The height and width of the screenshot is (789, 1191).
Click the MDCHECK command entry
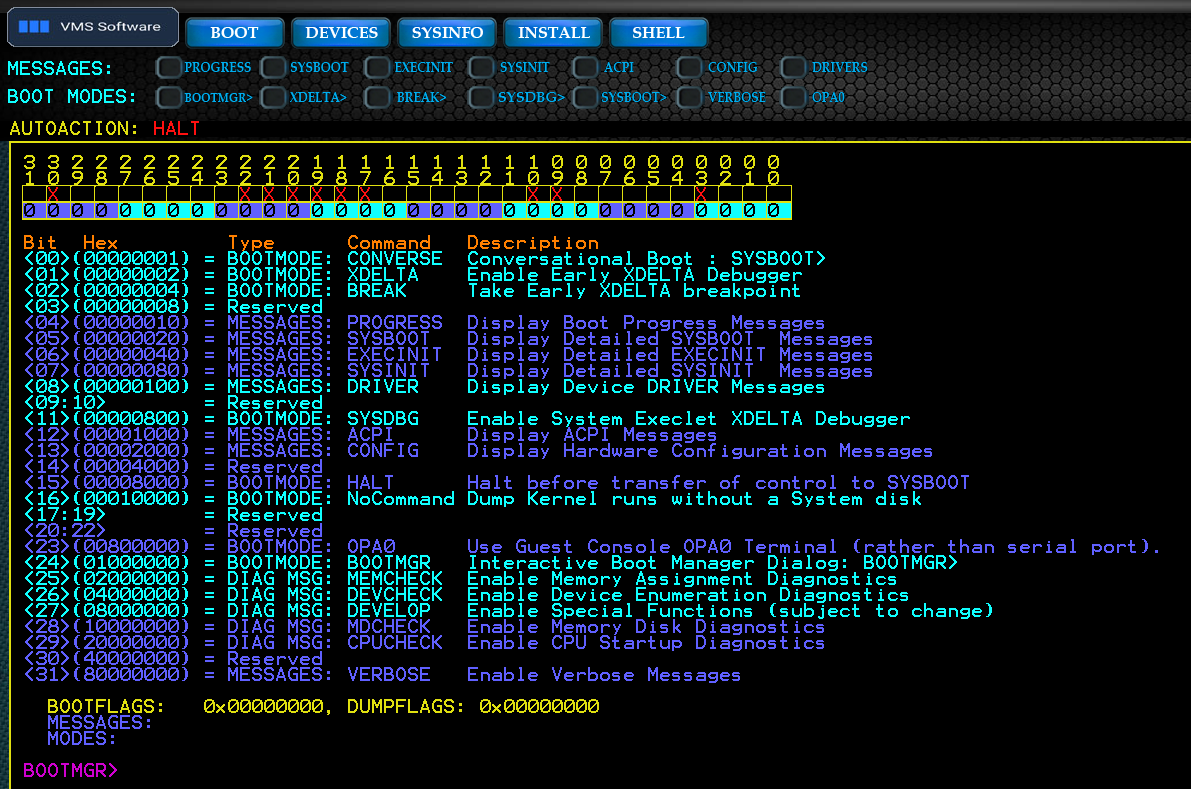tap(389, 626)
